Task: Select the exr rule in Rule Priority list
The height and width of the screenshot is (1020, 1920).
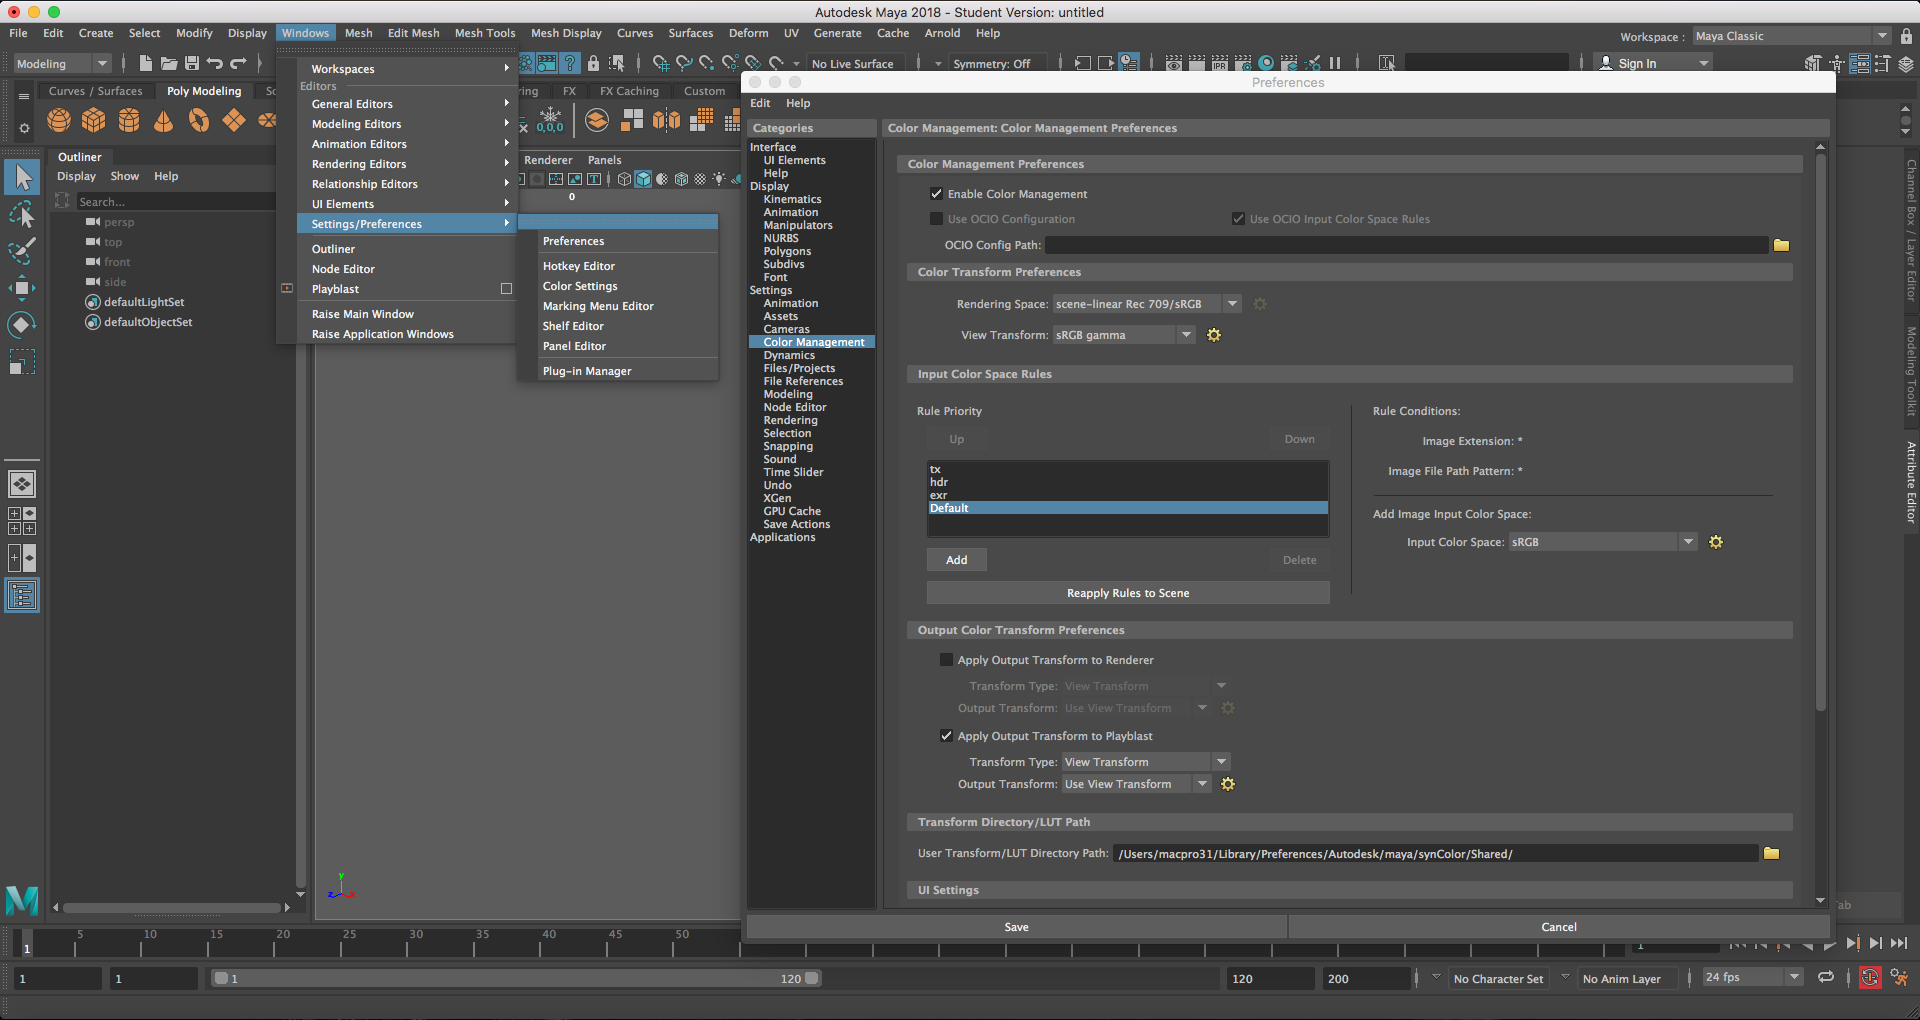Action: pos(1128,495)
